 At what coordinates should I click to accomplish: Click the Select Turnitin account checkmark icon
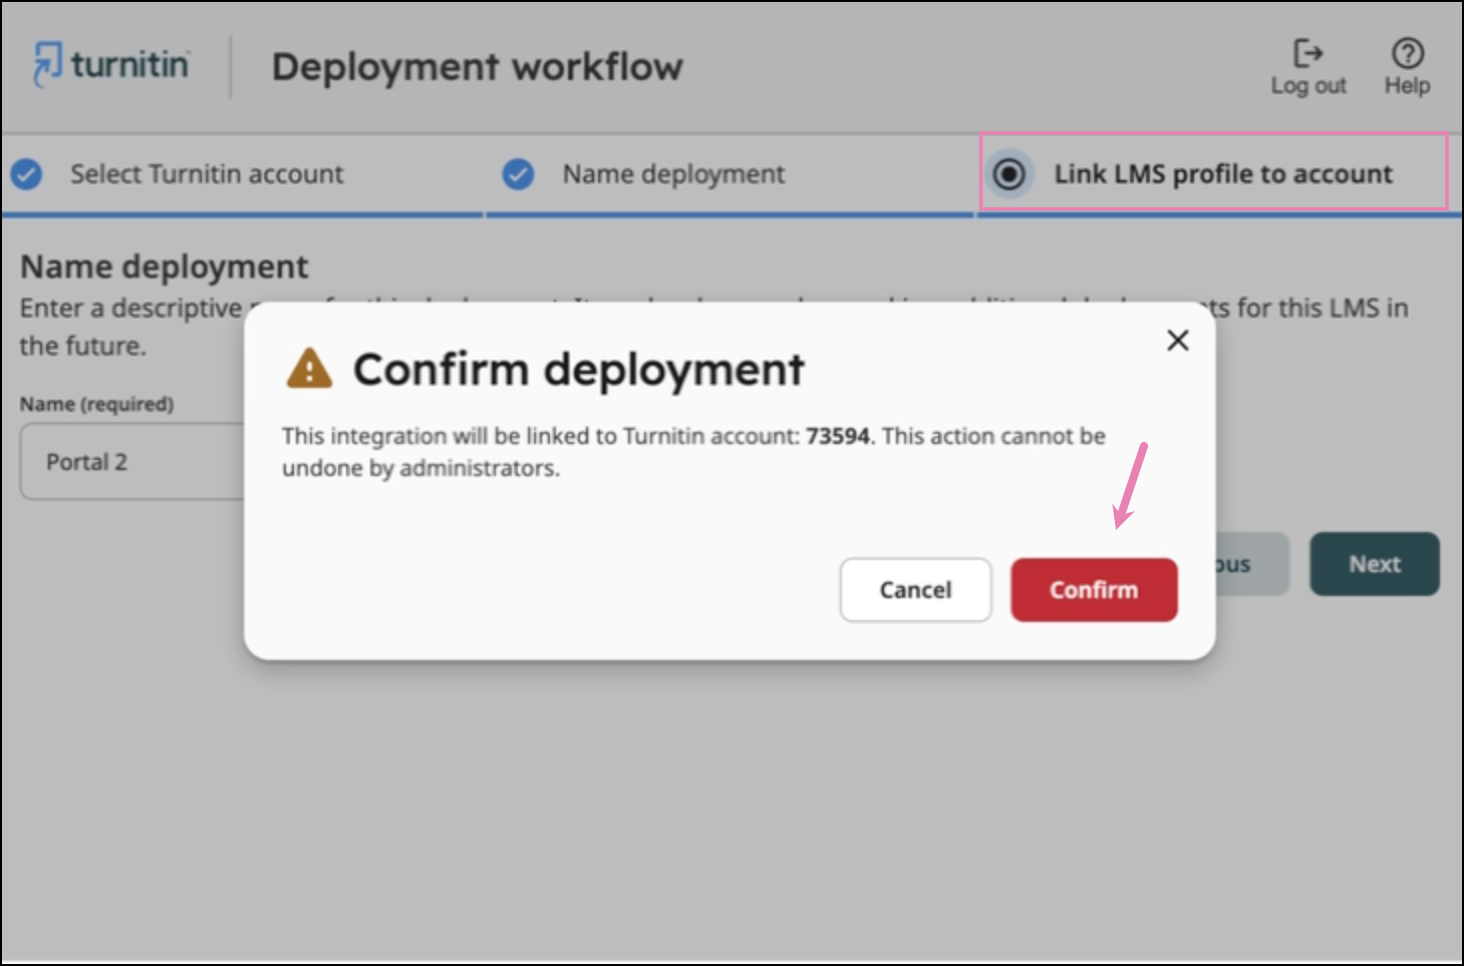click(x=26, y=174)
